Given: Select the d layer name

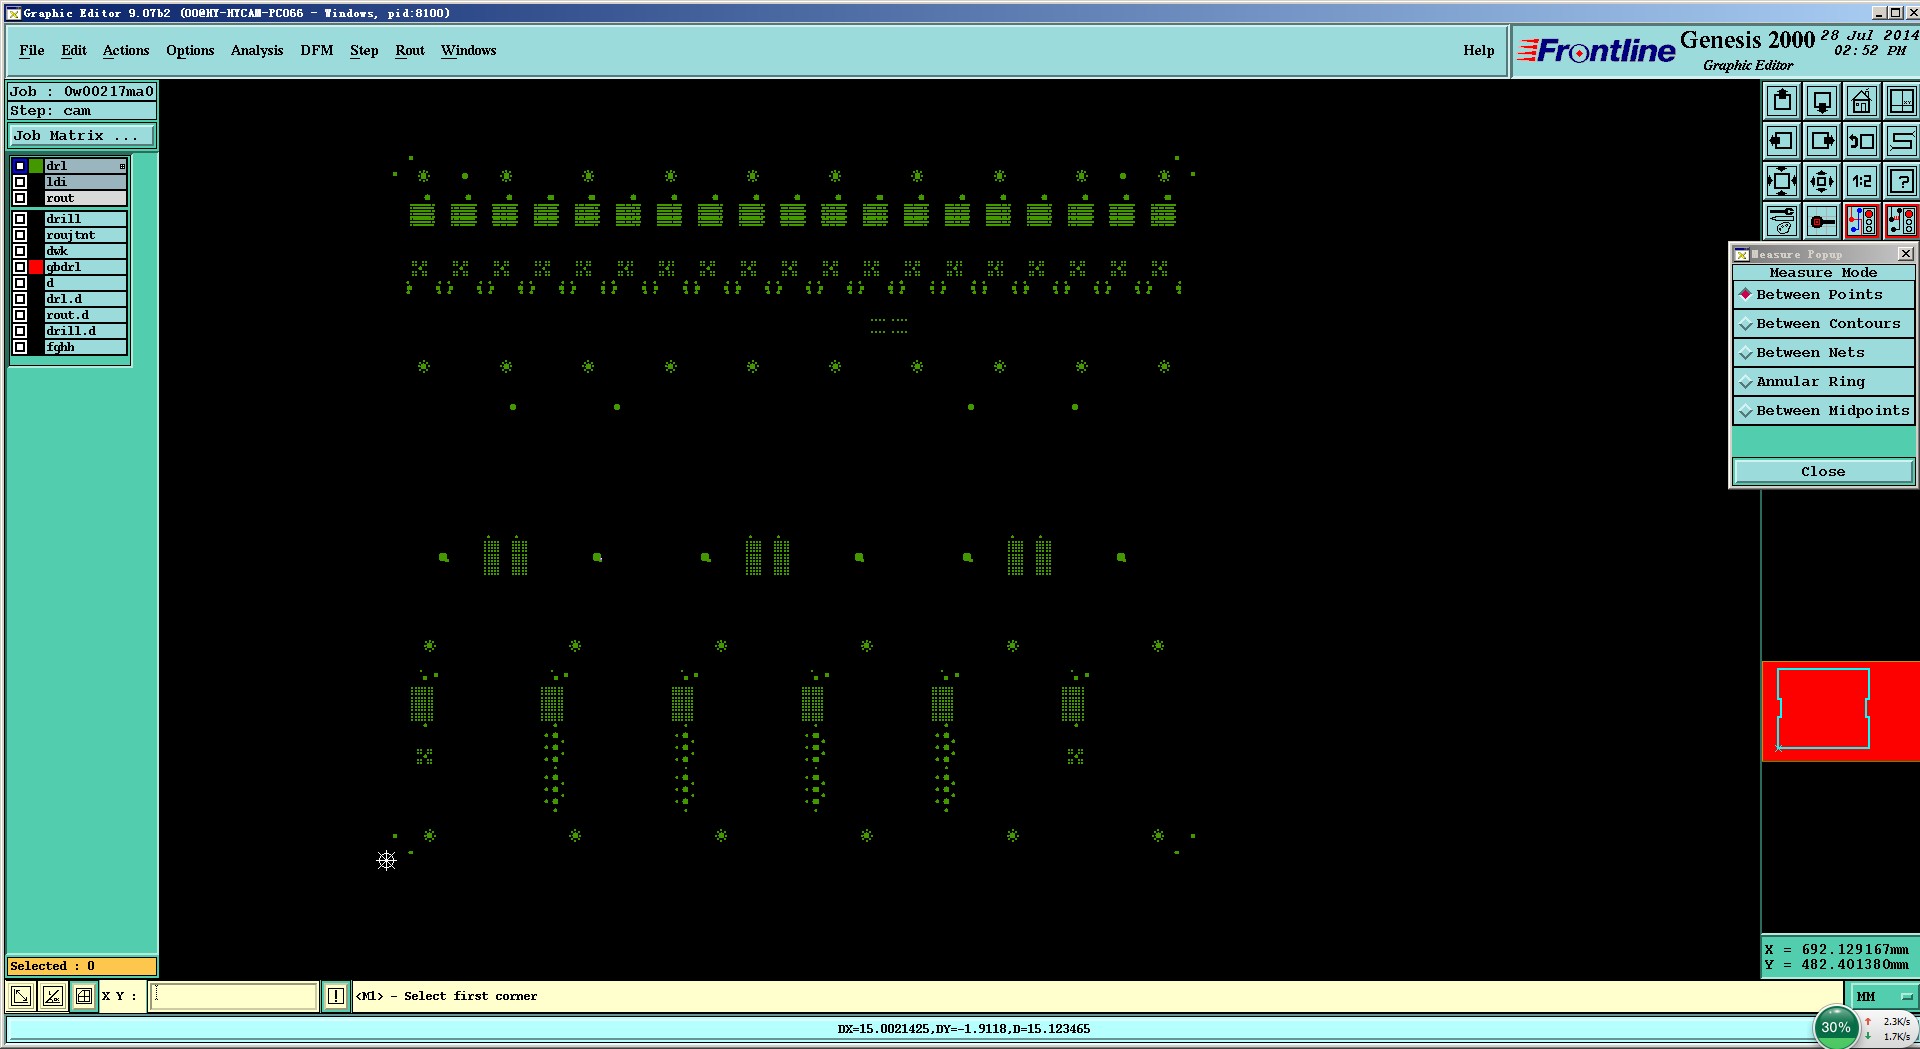Looking at the screenshot, I should coord(85,283).
